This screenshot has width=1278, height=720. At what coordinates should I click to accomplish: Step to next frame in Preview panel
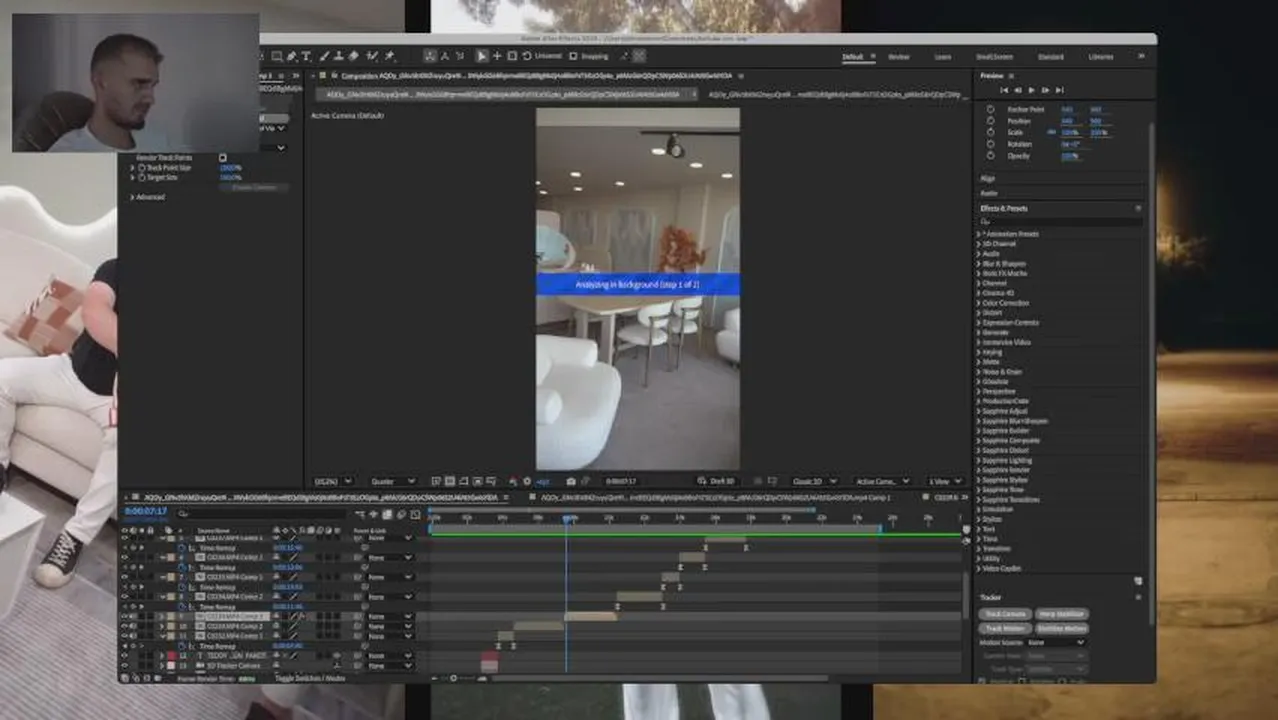click(x=1045, y=90)
